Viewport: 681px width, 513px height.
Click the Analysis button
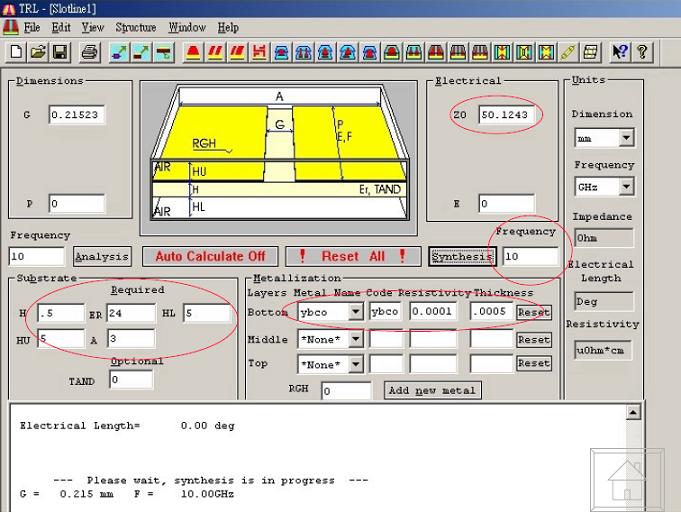tap(102, 256)
